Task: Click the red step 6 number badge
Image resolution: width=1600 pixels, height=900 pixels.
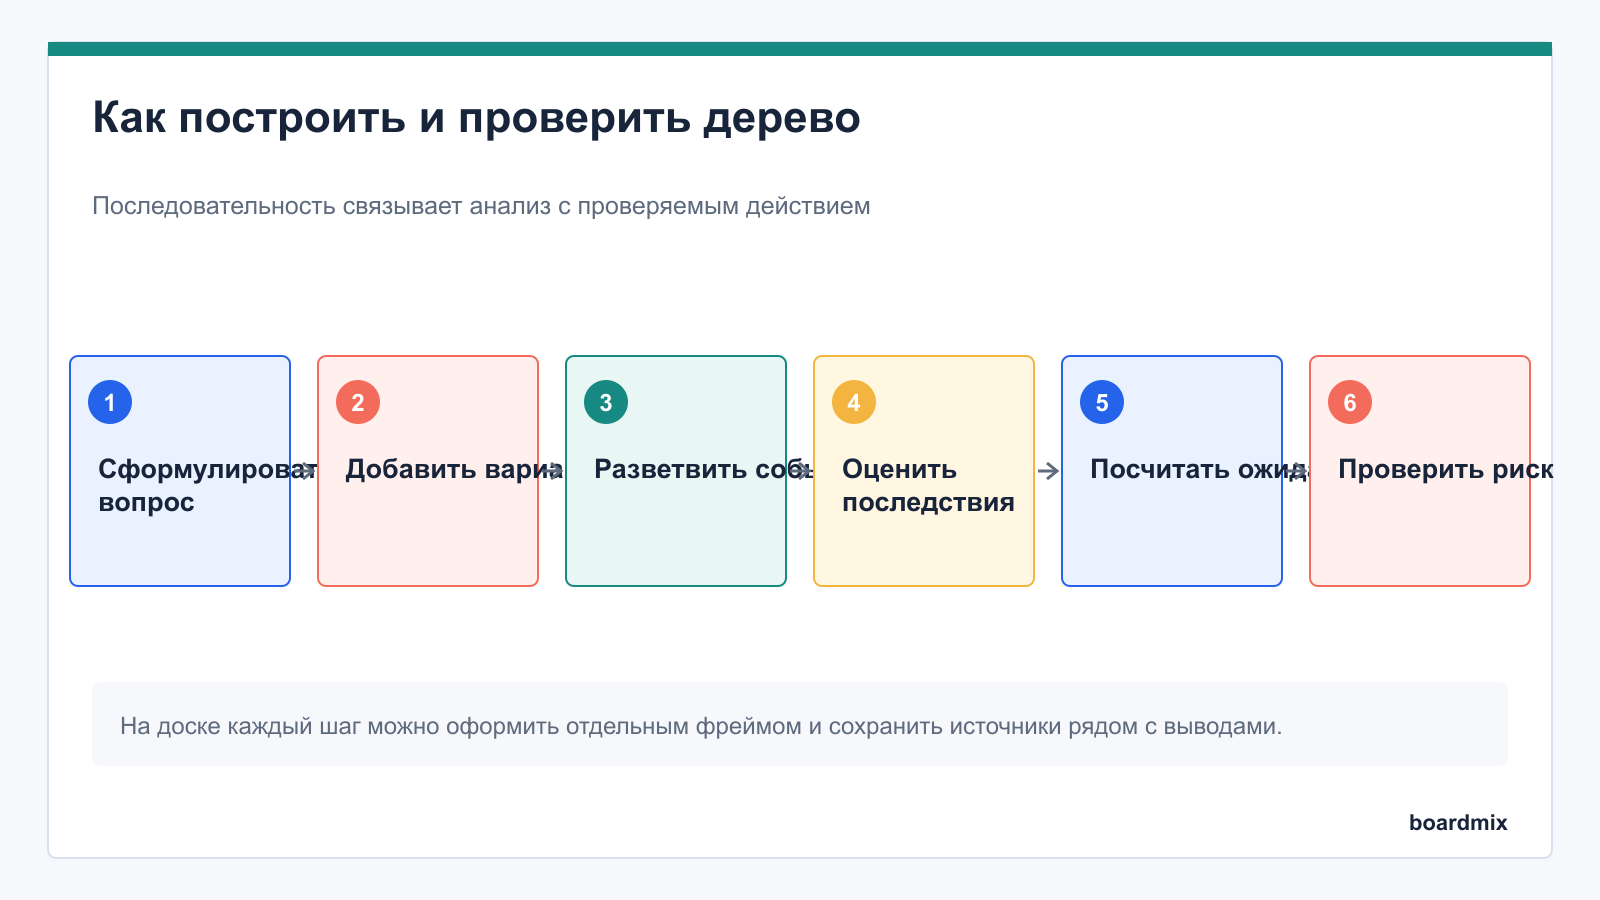Action: point(1350,402)
